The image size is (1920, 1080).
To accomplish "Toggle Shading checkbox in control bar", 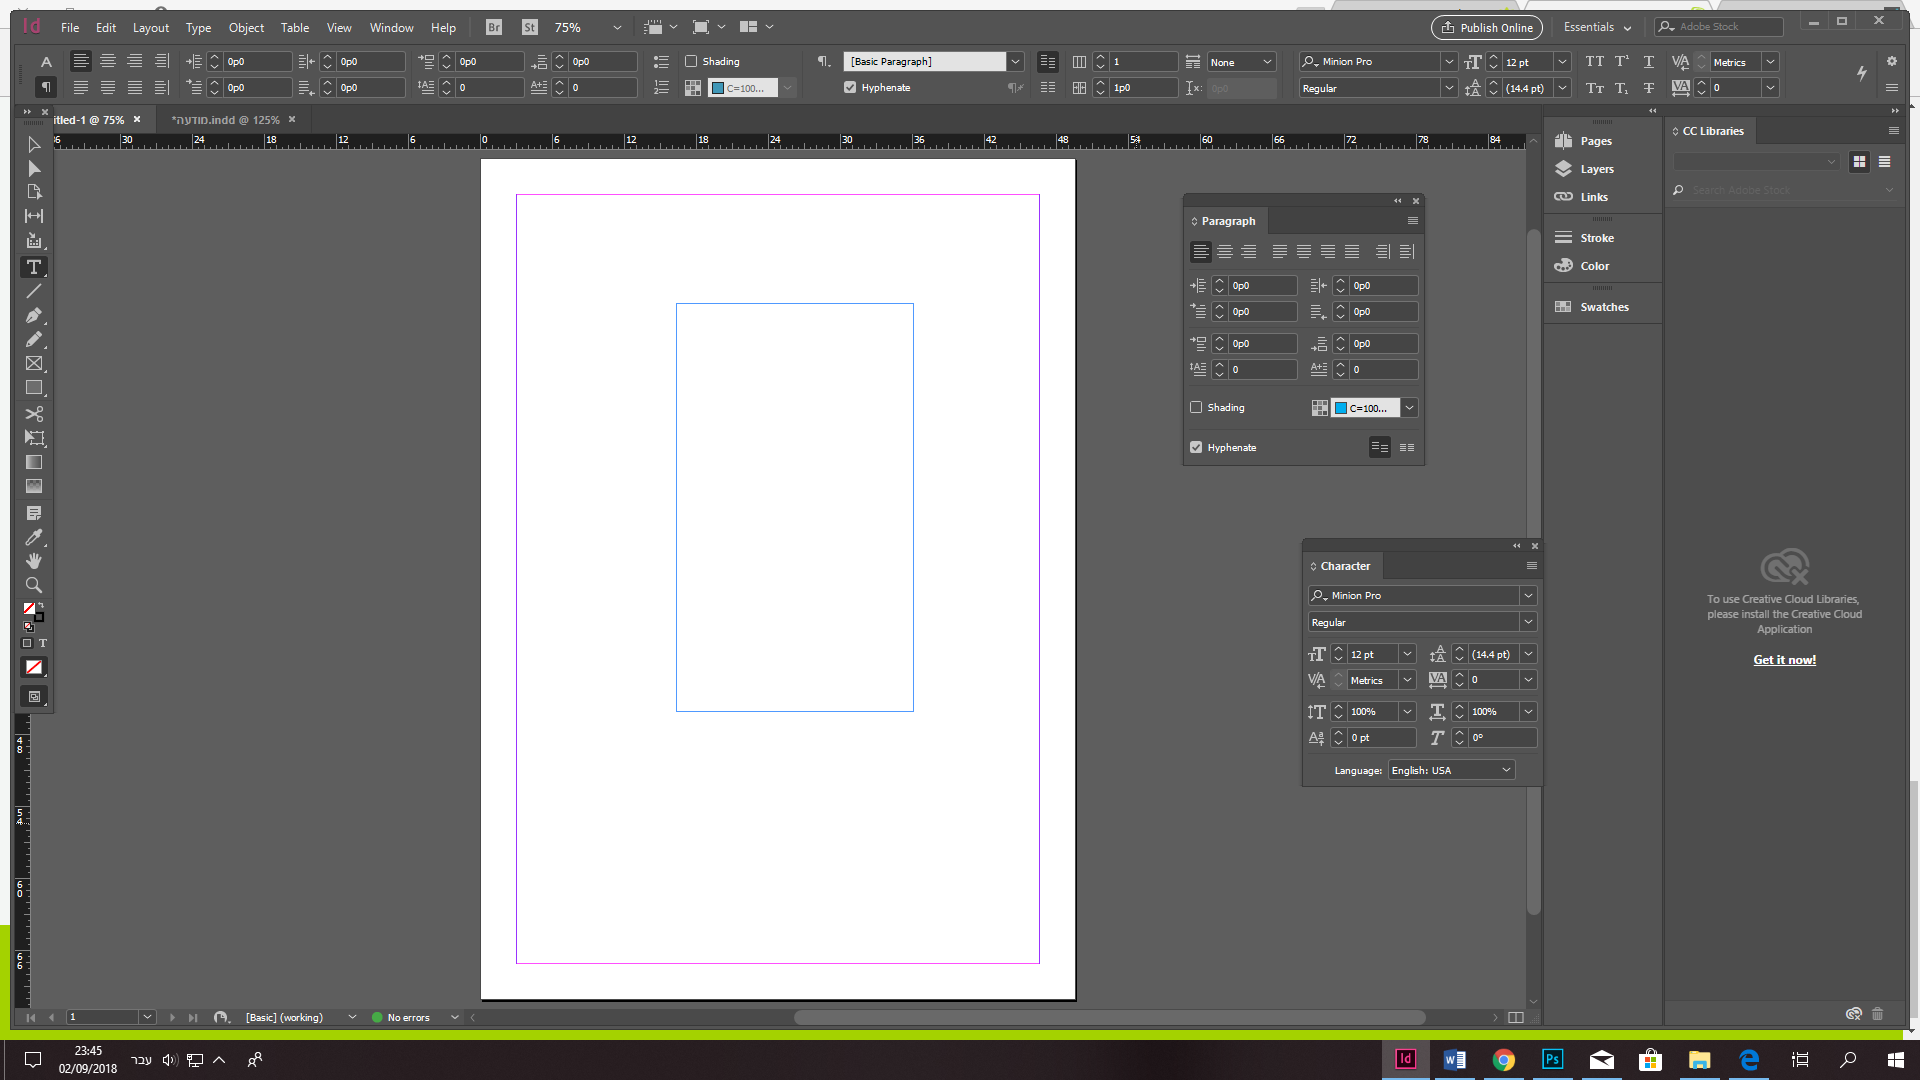I will [x=691, y=61].
